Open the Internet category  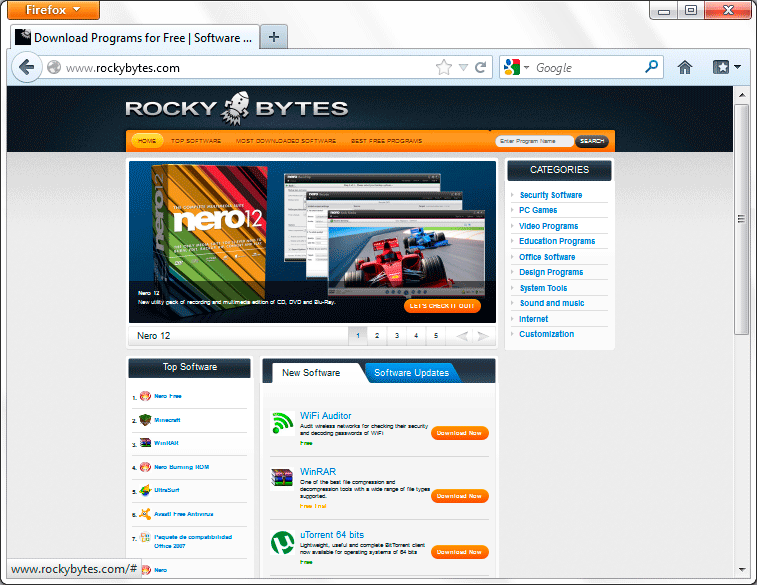[533, 319]
